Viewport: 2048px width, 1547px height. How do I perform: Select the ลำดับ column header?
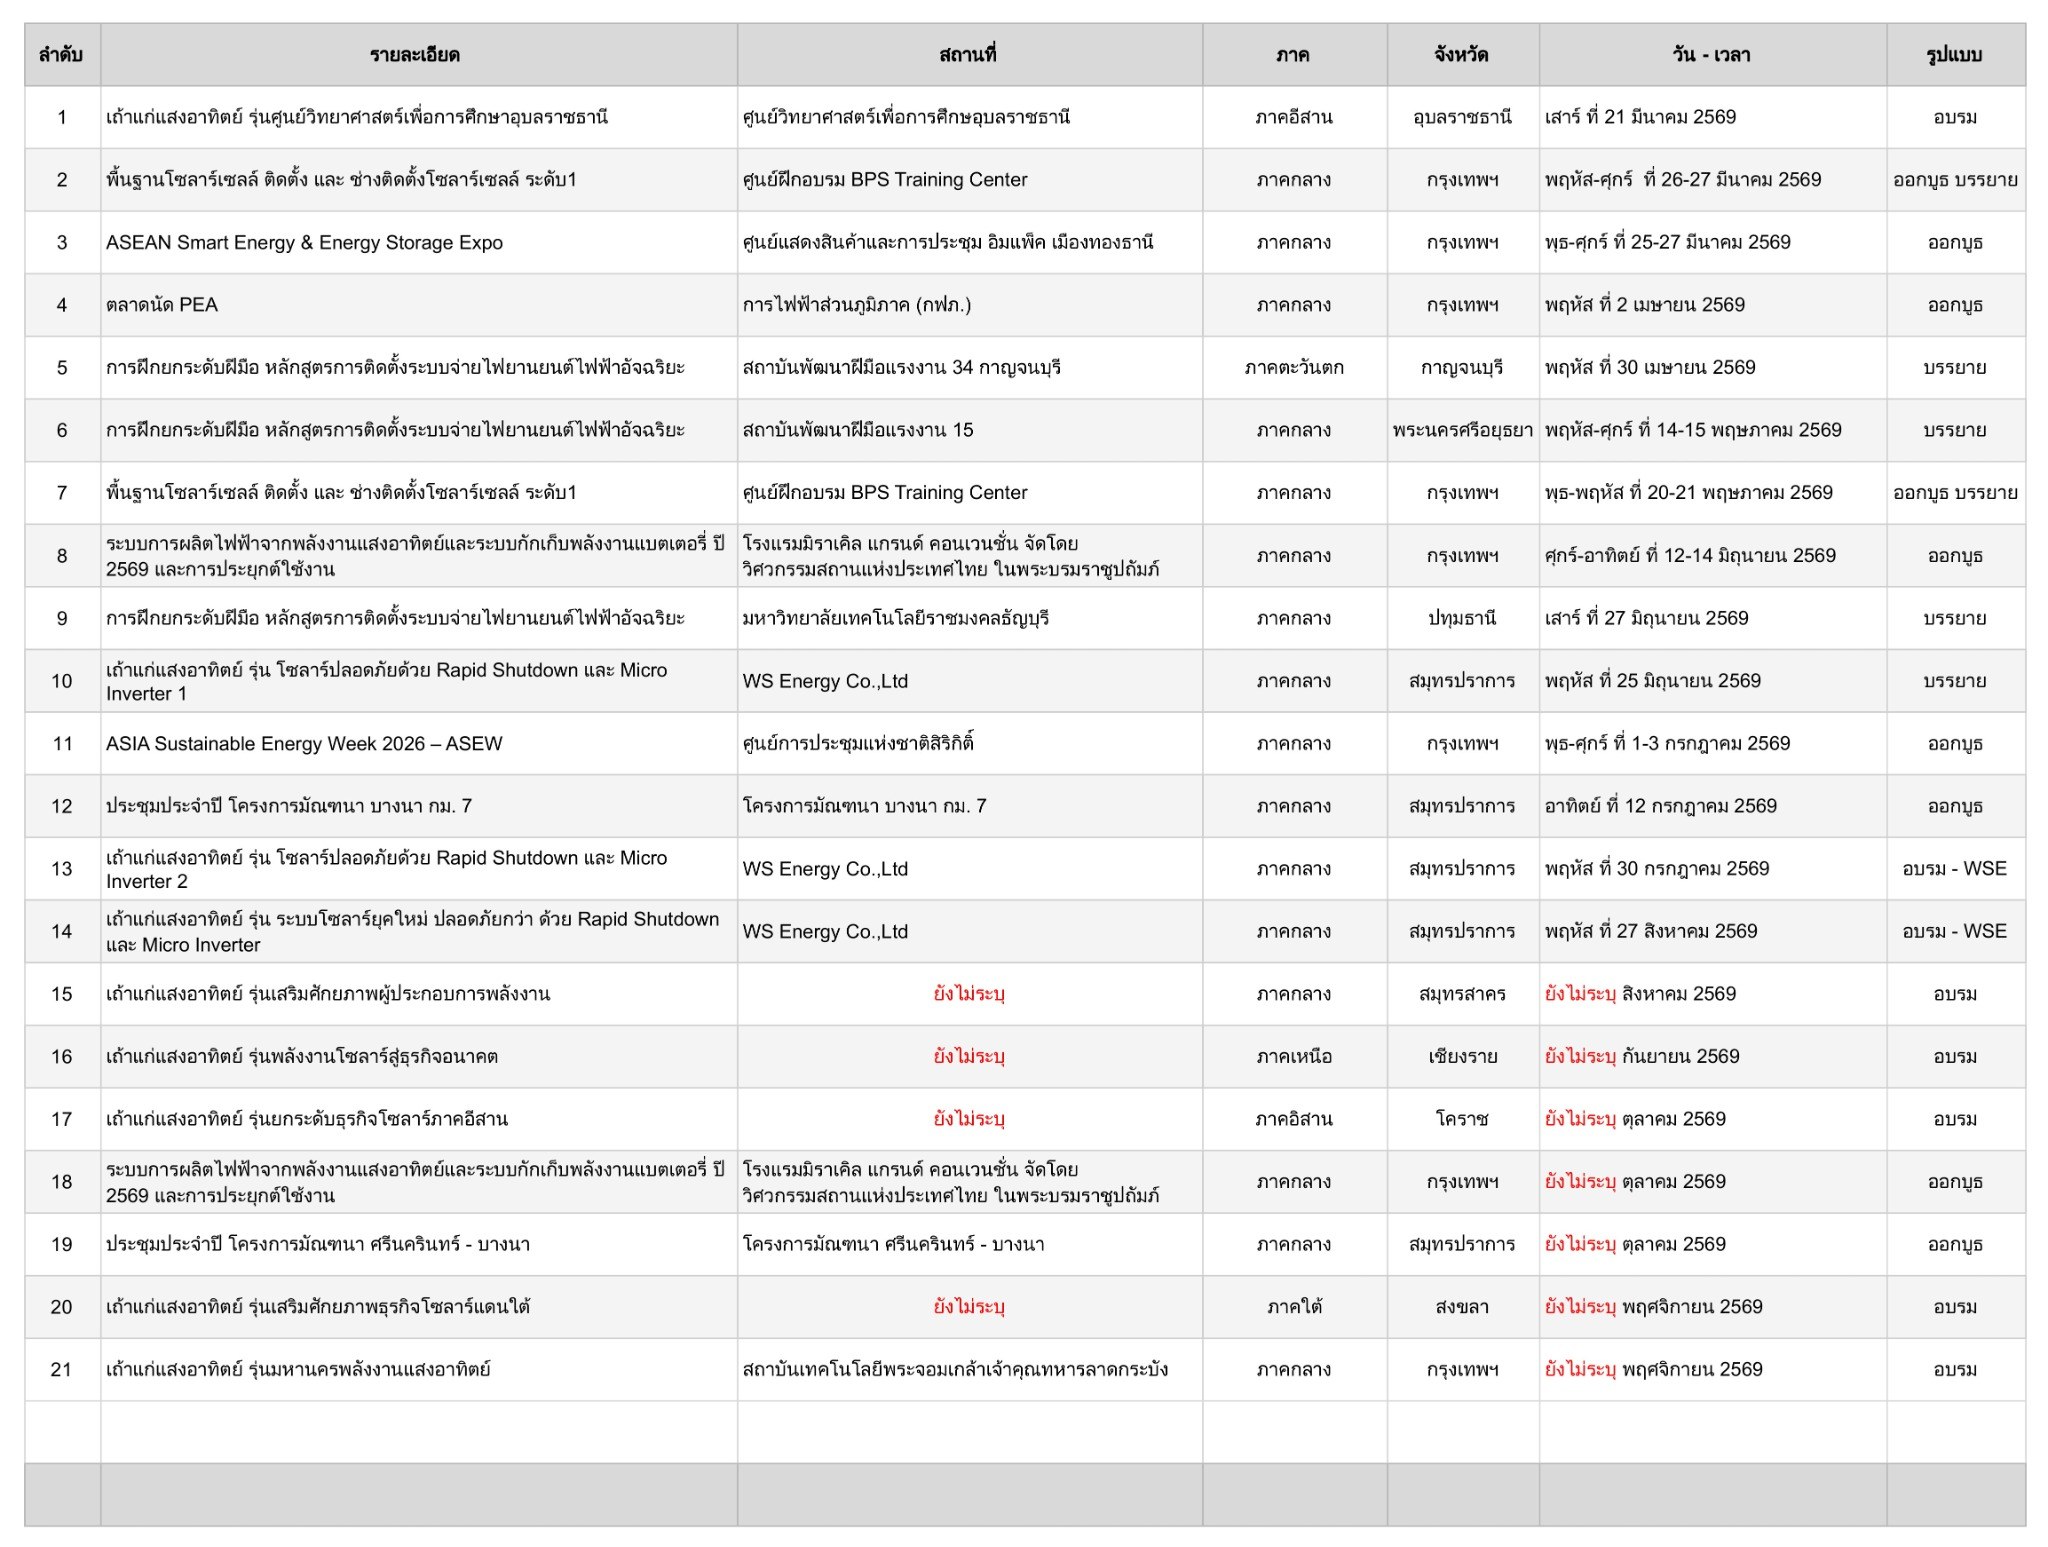[x=62, y=55]
